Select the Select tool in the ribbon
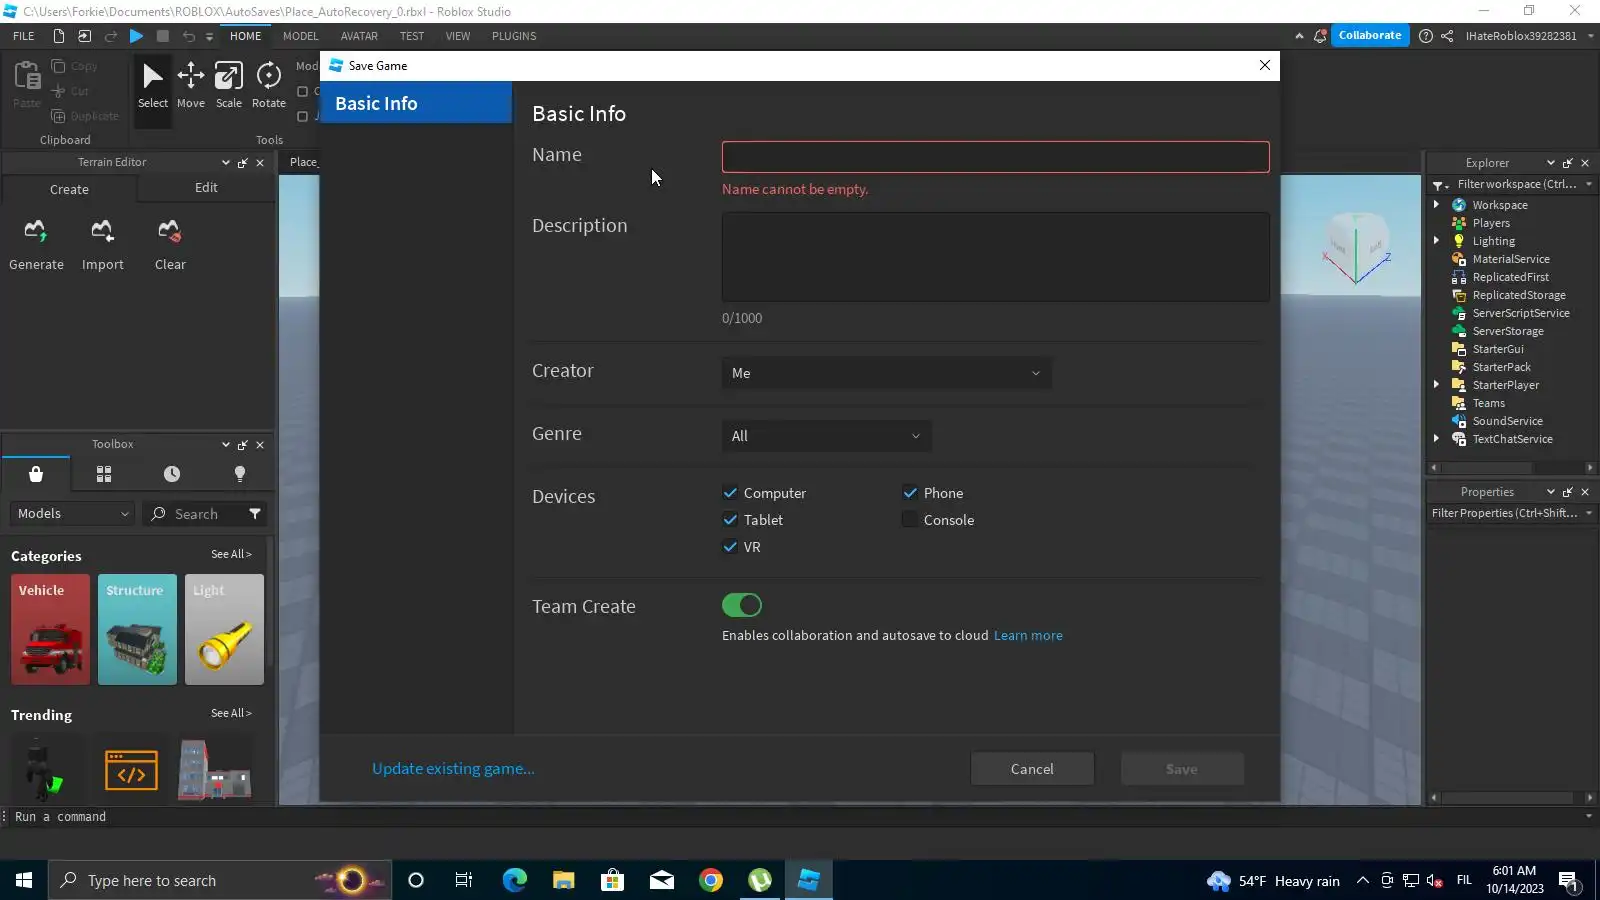 tap(153, 85)
